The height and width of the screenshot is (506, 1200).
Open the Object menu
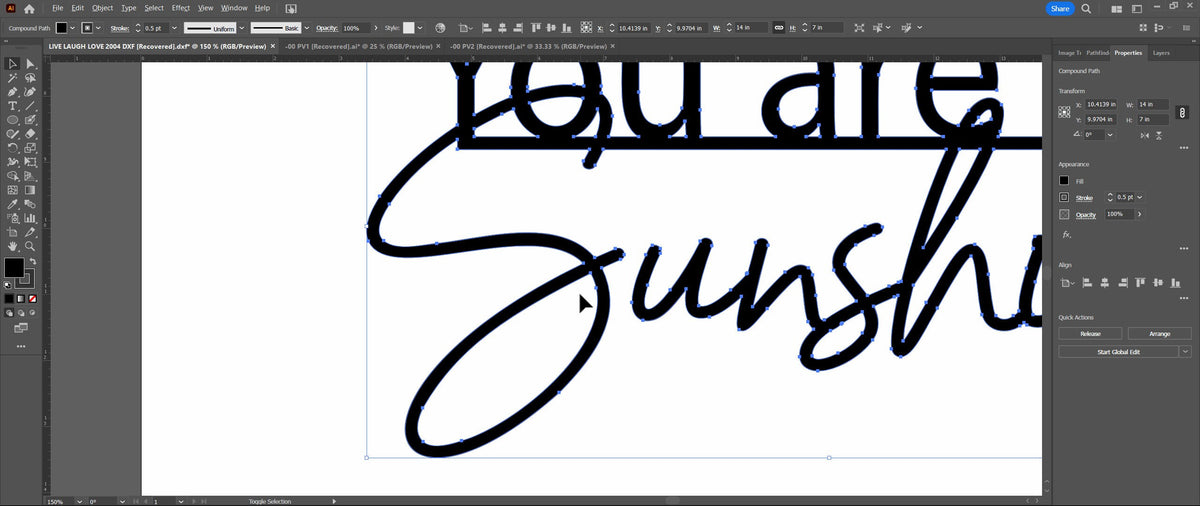(102, 8)
